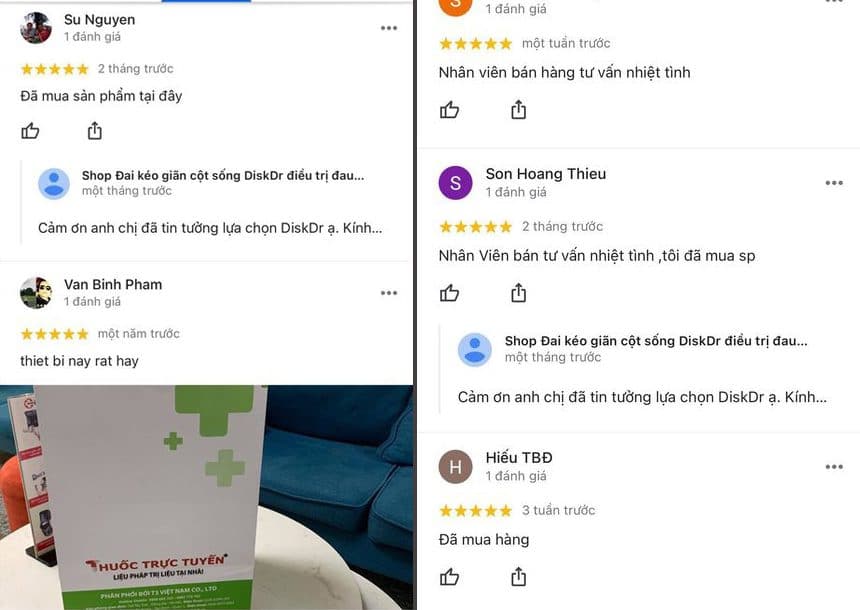Like Hiếu TBĐ's review
This screenshot has width=860, height=610.
click(x=449, y=577)
